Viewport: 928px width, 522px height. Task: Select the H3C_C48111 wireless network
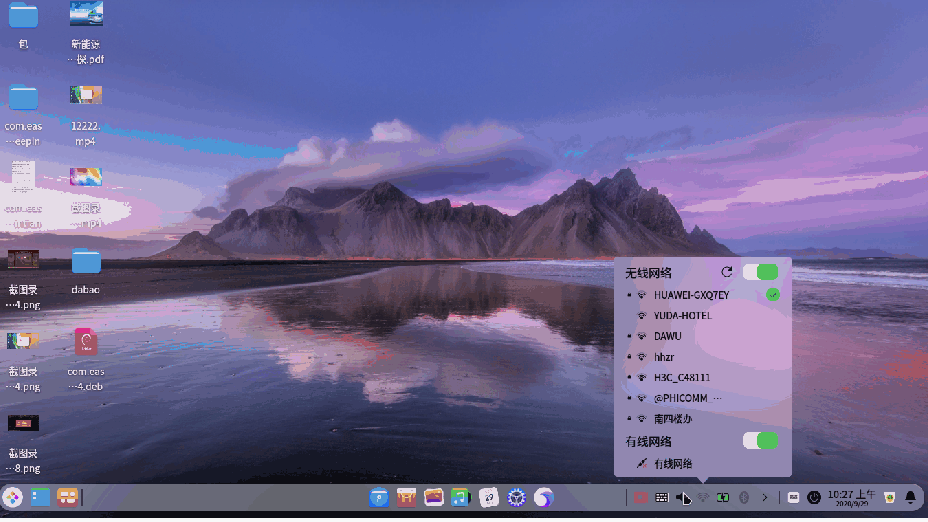tap(703, 377)
